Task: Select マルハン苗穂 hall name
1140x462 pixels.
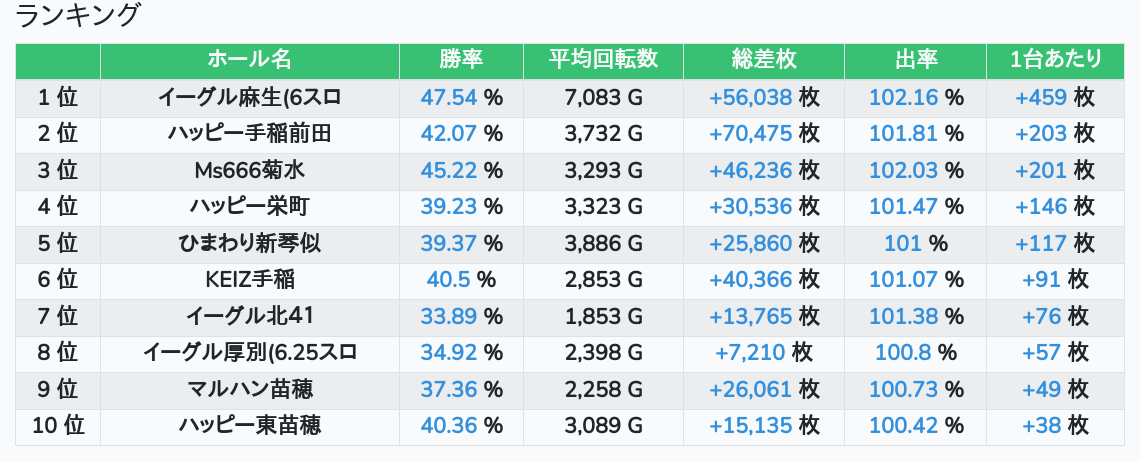Action: (249, 389)
